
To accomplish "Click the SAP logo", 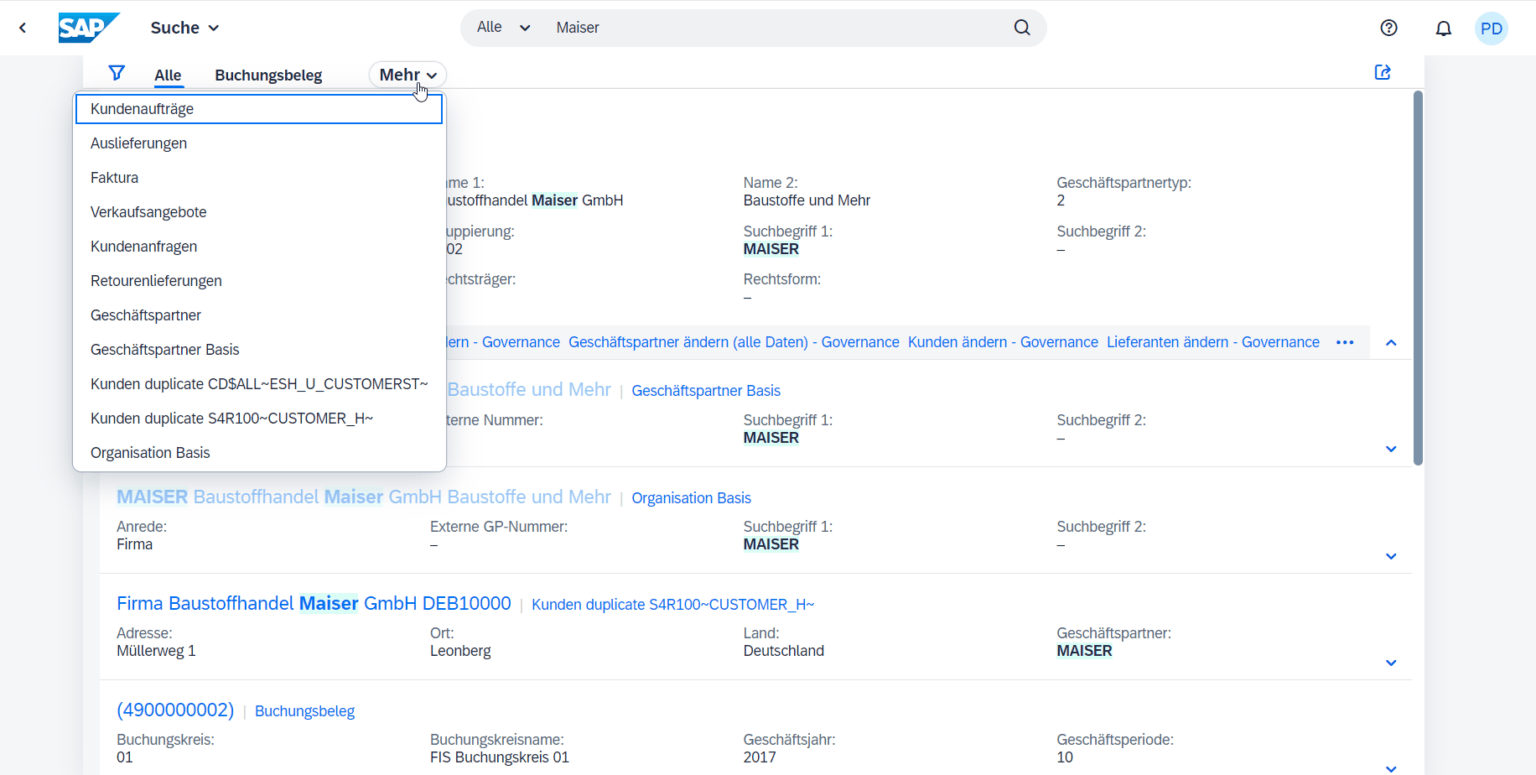I will (89, 28).
